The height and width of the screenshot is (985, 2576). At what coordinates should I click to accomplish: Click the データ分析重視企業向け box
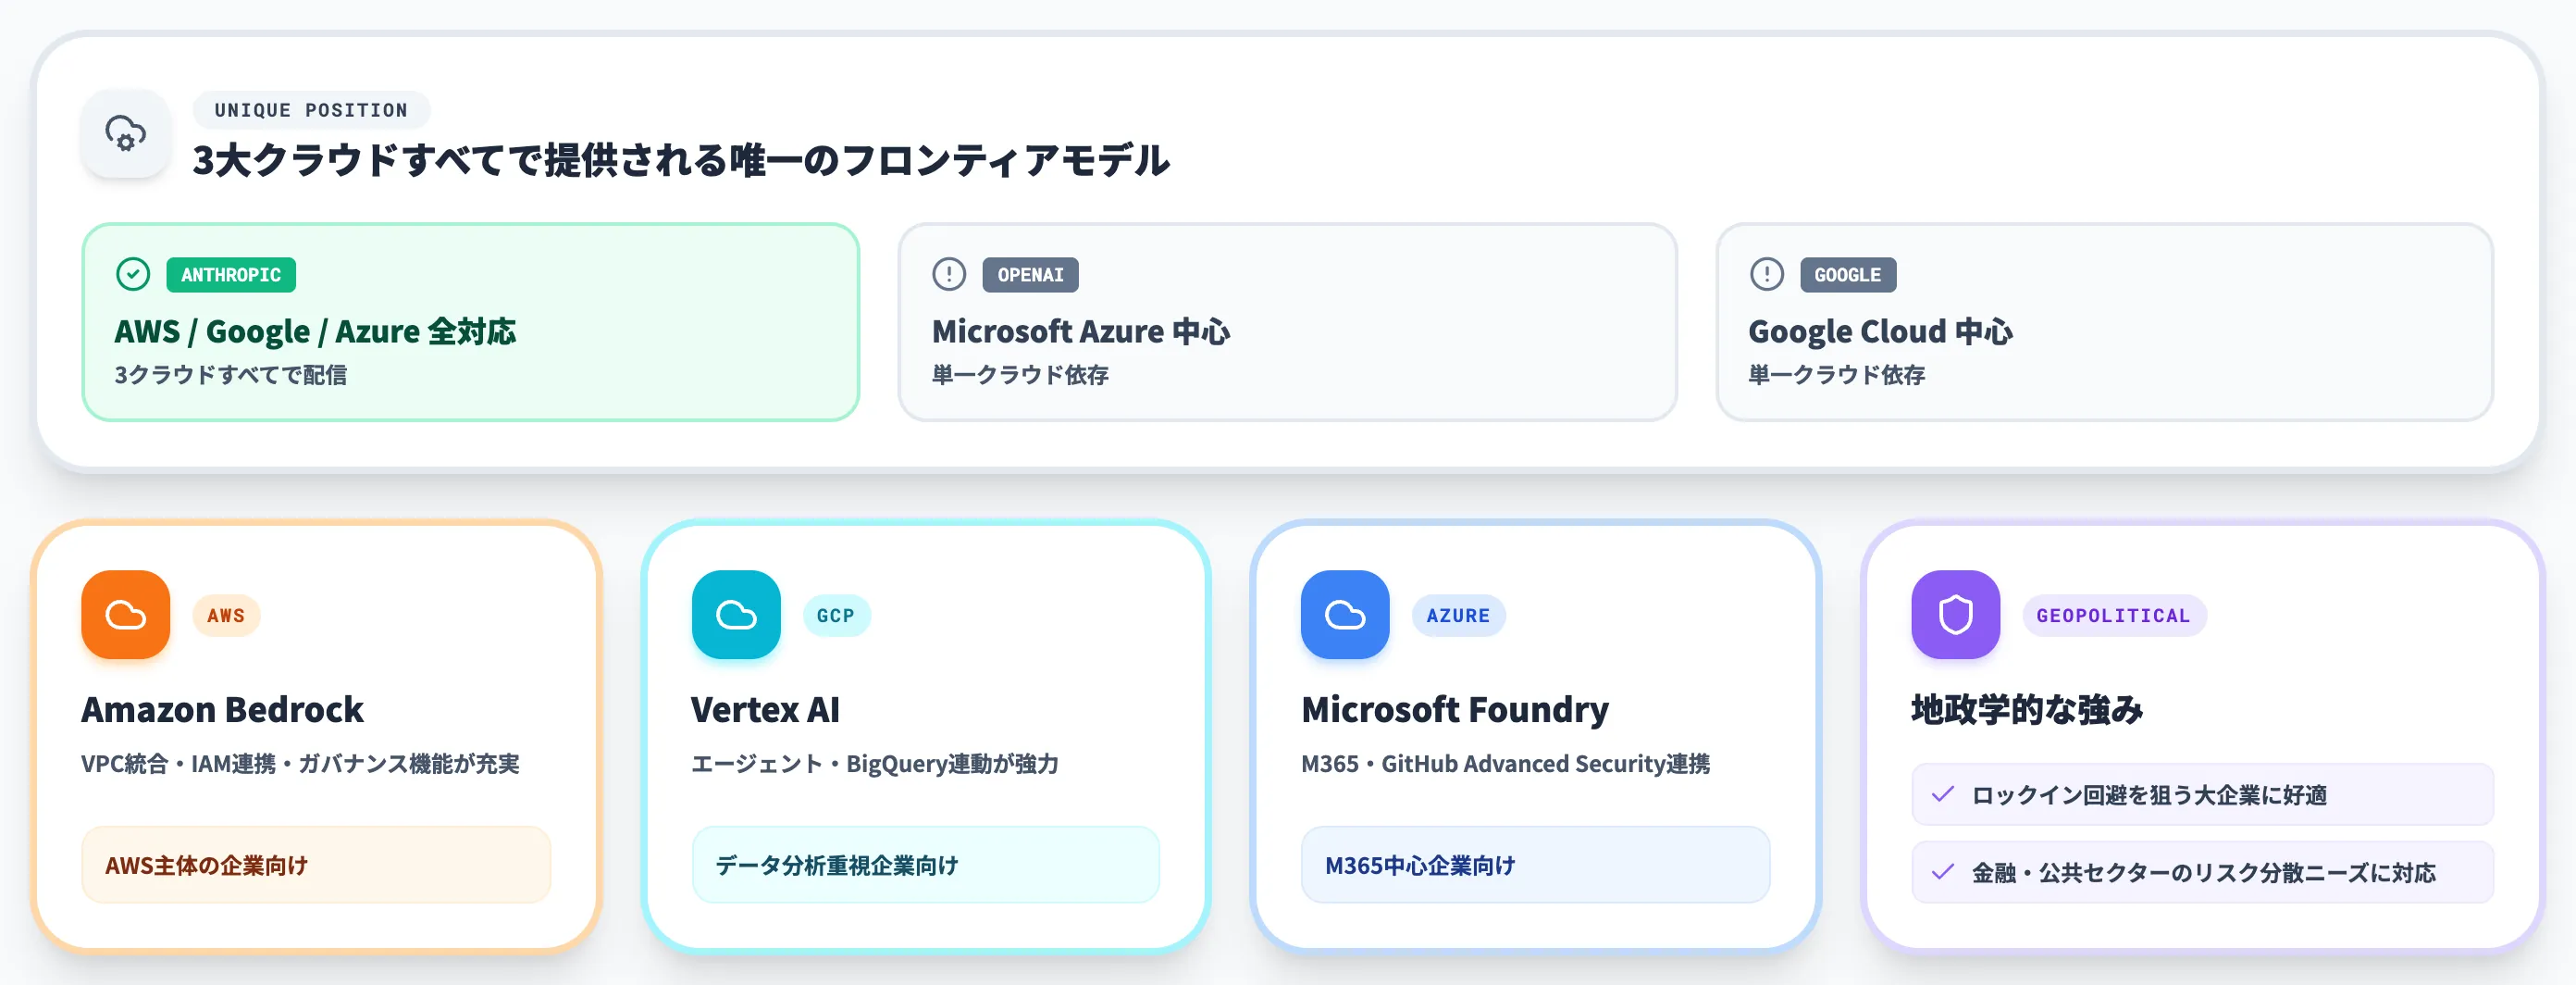[926, 865]
